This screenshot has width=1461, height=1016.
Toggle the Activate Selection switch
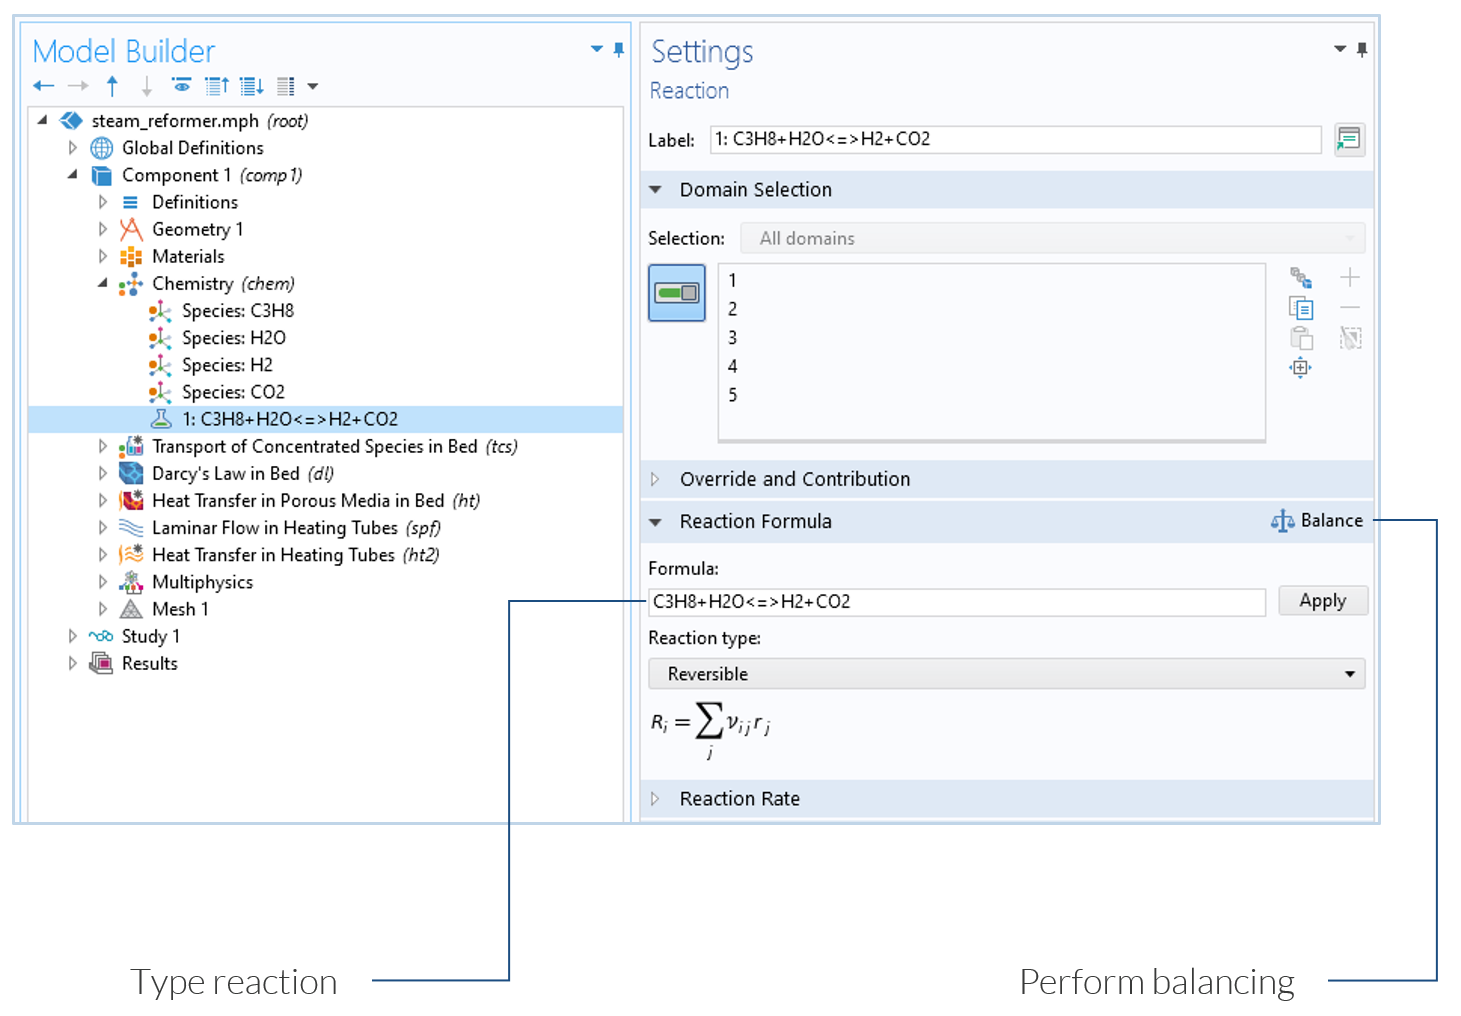[677, 293]
